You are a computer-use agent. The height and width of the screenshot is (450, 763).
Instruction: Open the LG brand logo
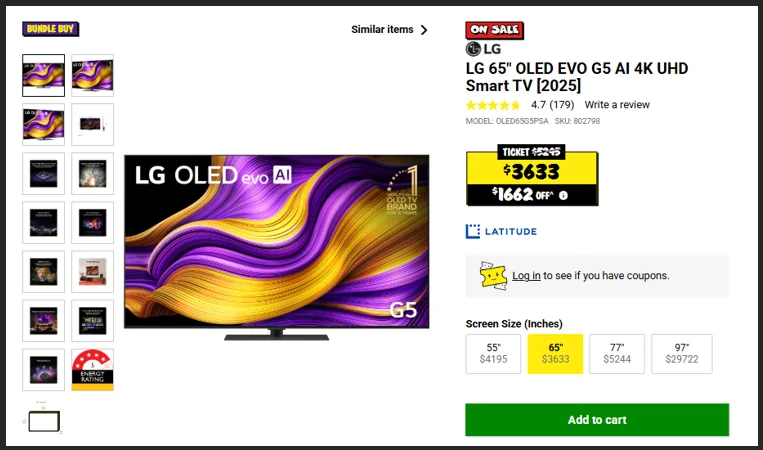[x=483, y=49]
